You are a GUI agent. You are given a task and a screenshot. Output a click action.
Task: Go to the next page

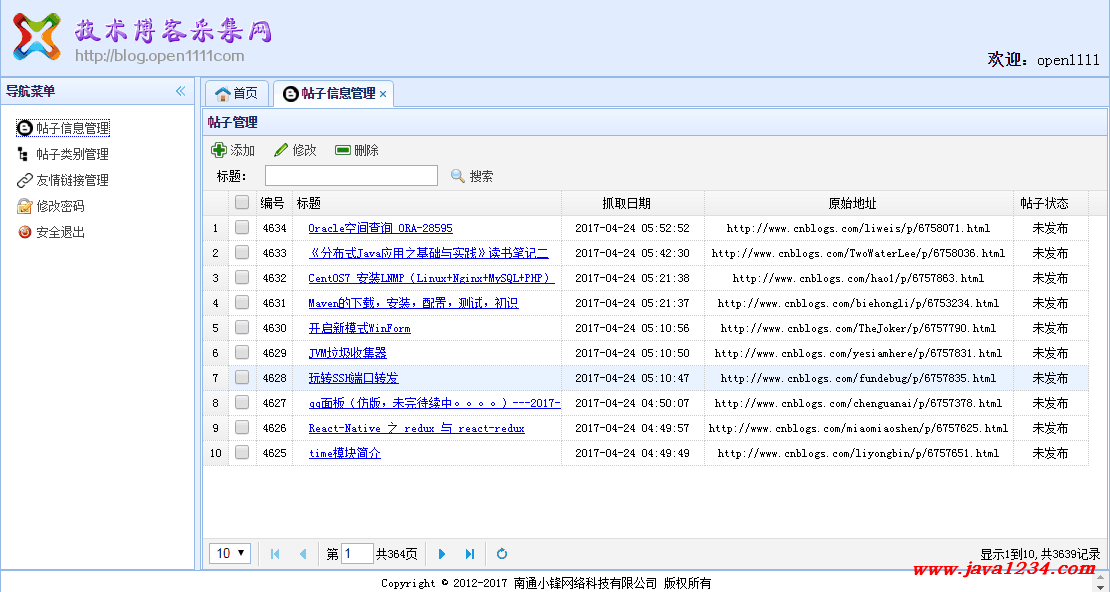[442, 554]
